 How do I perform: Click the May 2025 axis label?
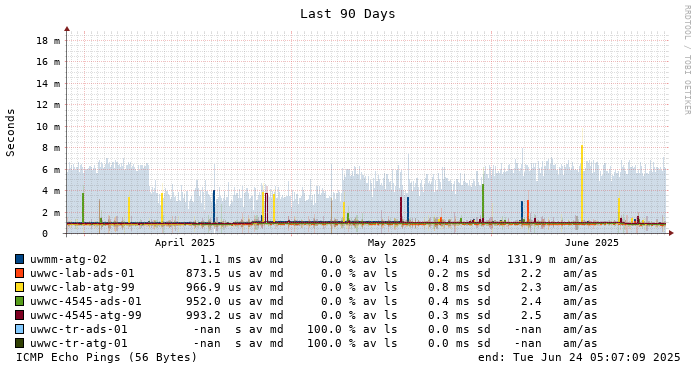tap(392, 243)
